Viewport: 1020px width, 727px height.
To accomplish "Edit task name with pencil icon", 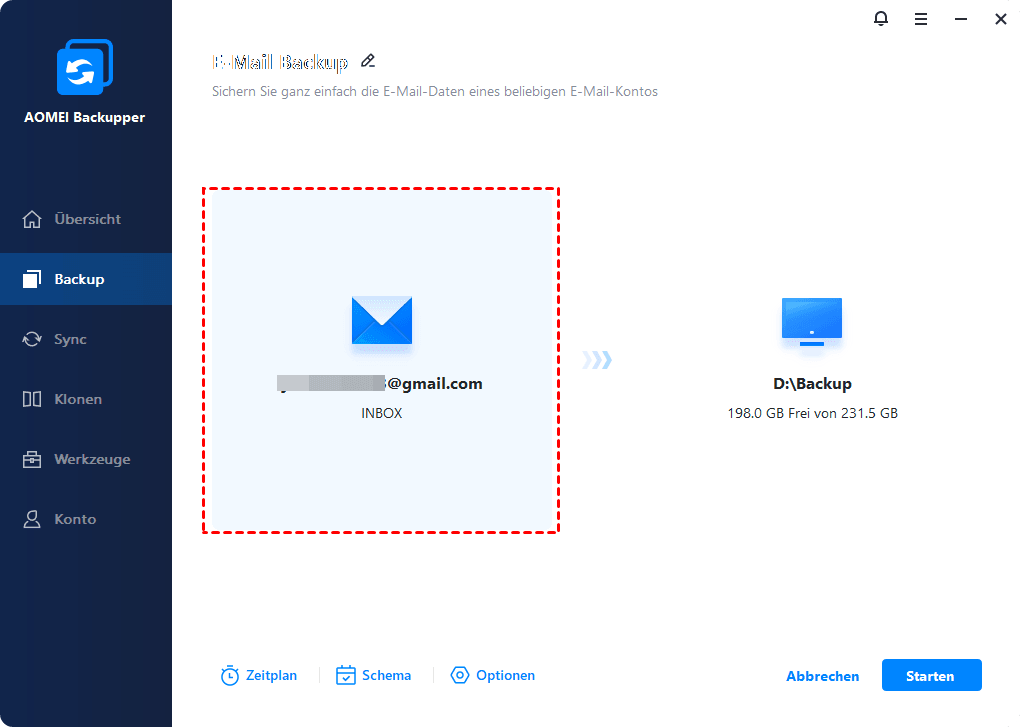I will (x=368, y=61).
